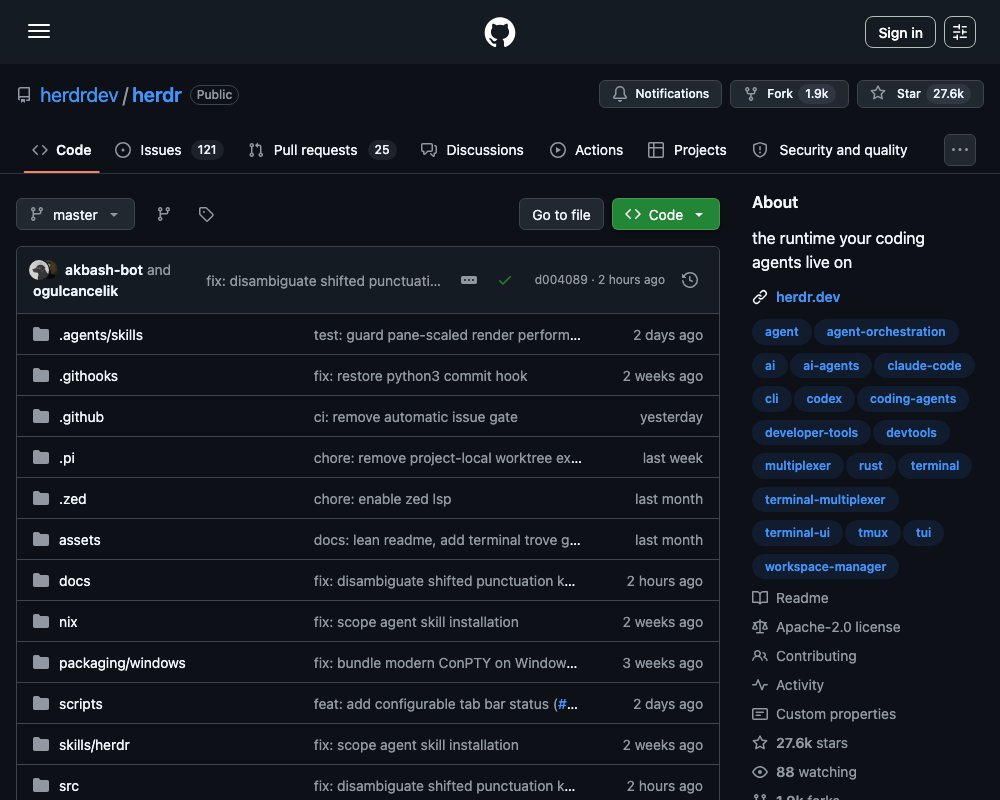The width and height of the screenshot is (1000, 800).
Task: Select the terminal-multiplexer topic tag
Action: click(x=825, y=500)
